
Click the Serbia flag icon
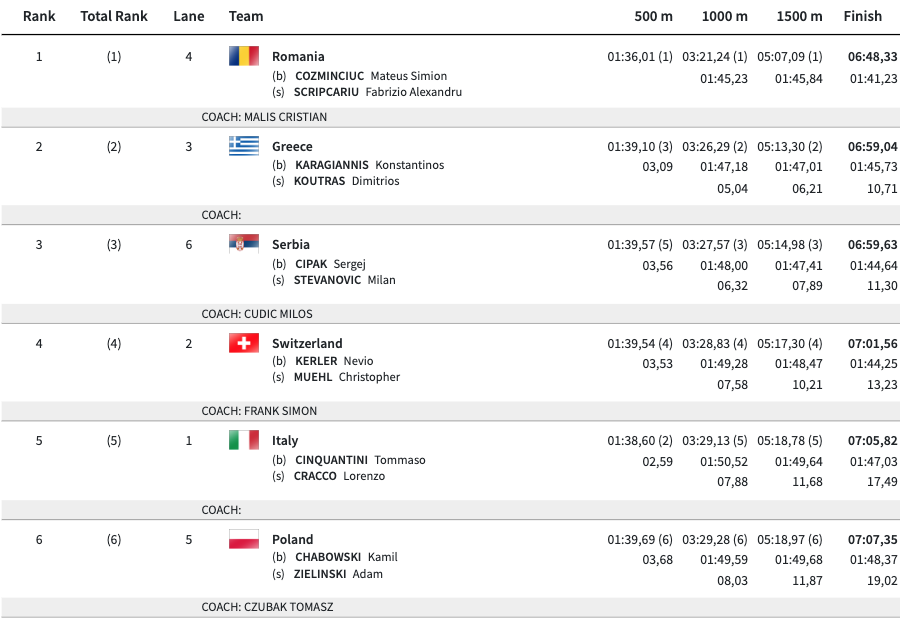point(244,243)
